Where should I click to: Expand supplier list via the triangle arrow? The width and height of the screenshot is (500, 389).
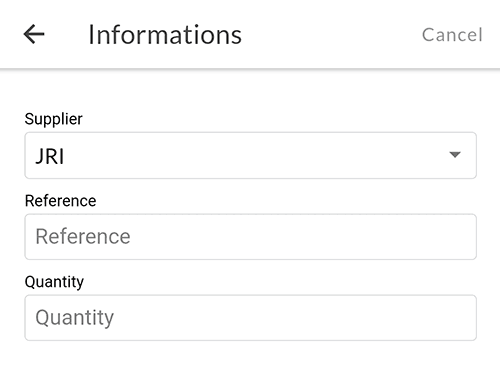coord(455,155)
